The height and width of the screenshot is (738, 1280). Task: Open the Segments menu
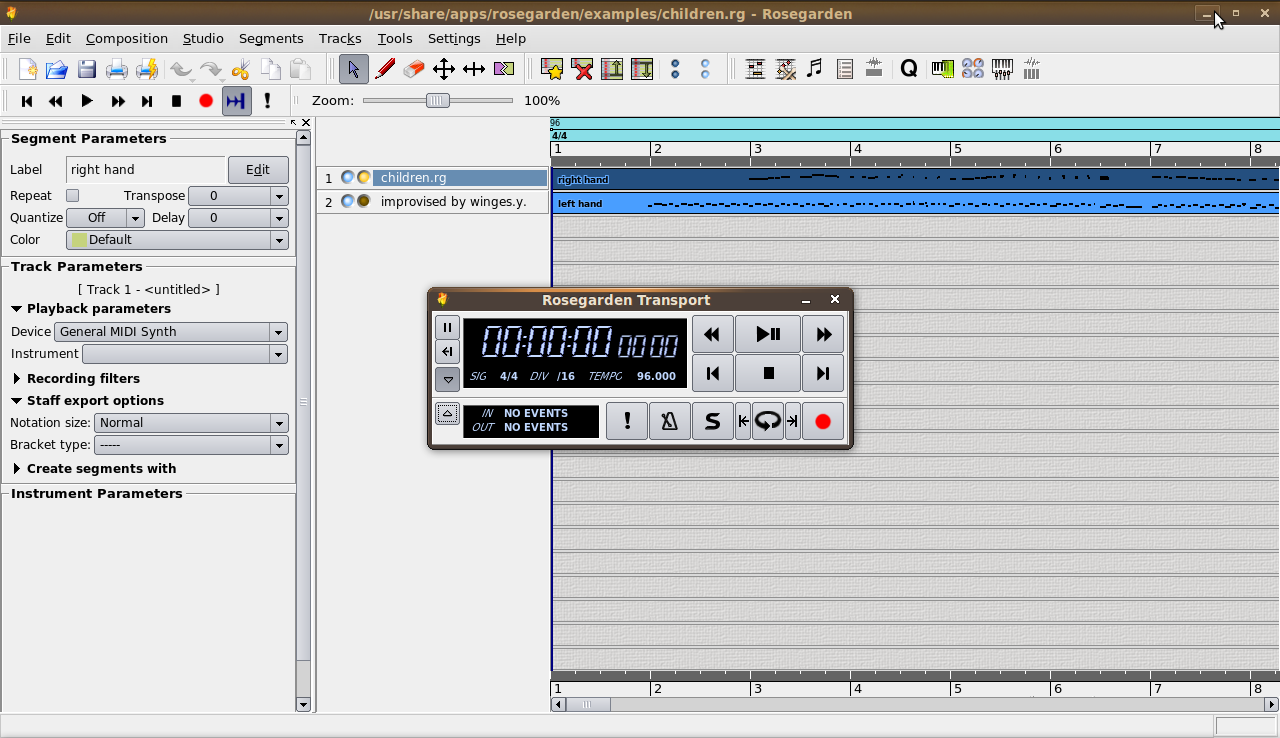pos(271,38)
